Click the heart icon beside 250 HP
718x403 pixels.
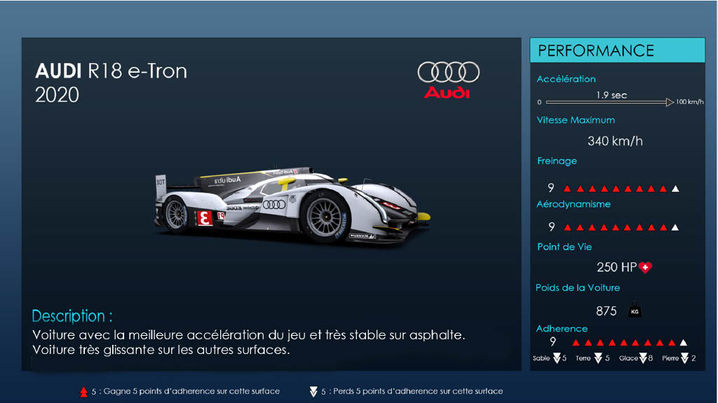[645, 267]
